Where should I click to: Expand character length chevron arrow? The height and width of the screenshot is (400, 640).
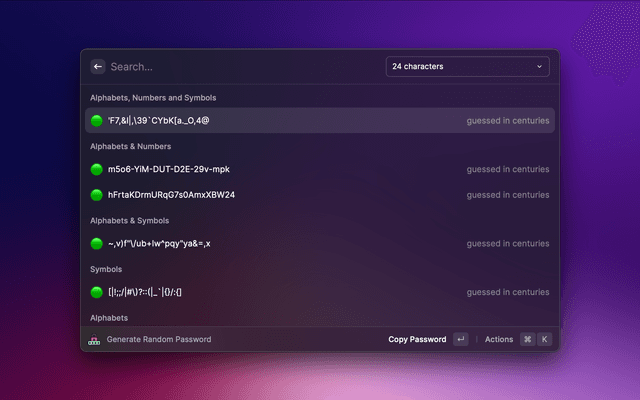tap(540, 67)
